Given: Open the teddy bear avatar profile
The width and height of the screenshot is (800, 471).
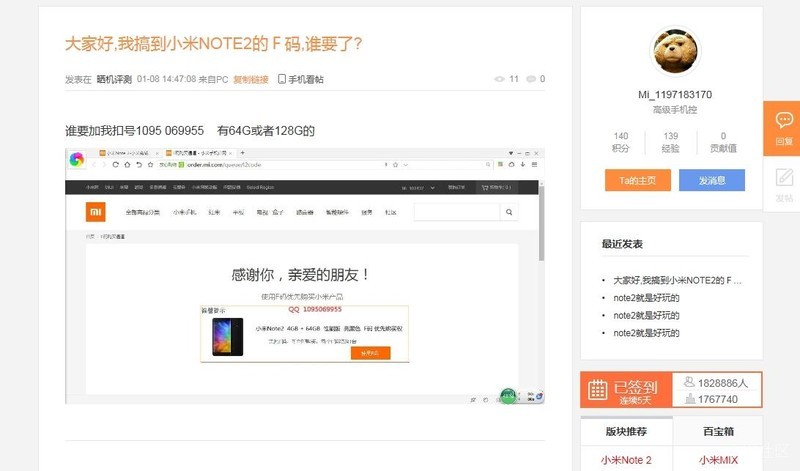Looking at the screenshot, I should tap(675, 52).
